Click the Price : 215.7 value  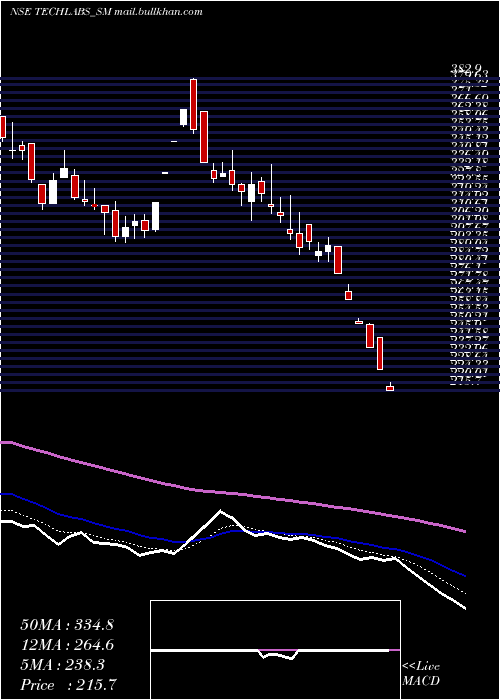(70, 685)
